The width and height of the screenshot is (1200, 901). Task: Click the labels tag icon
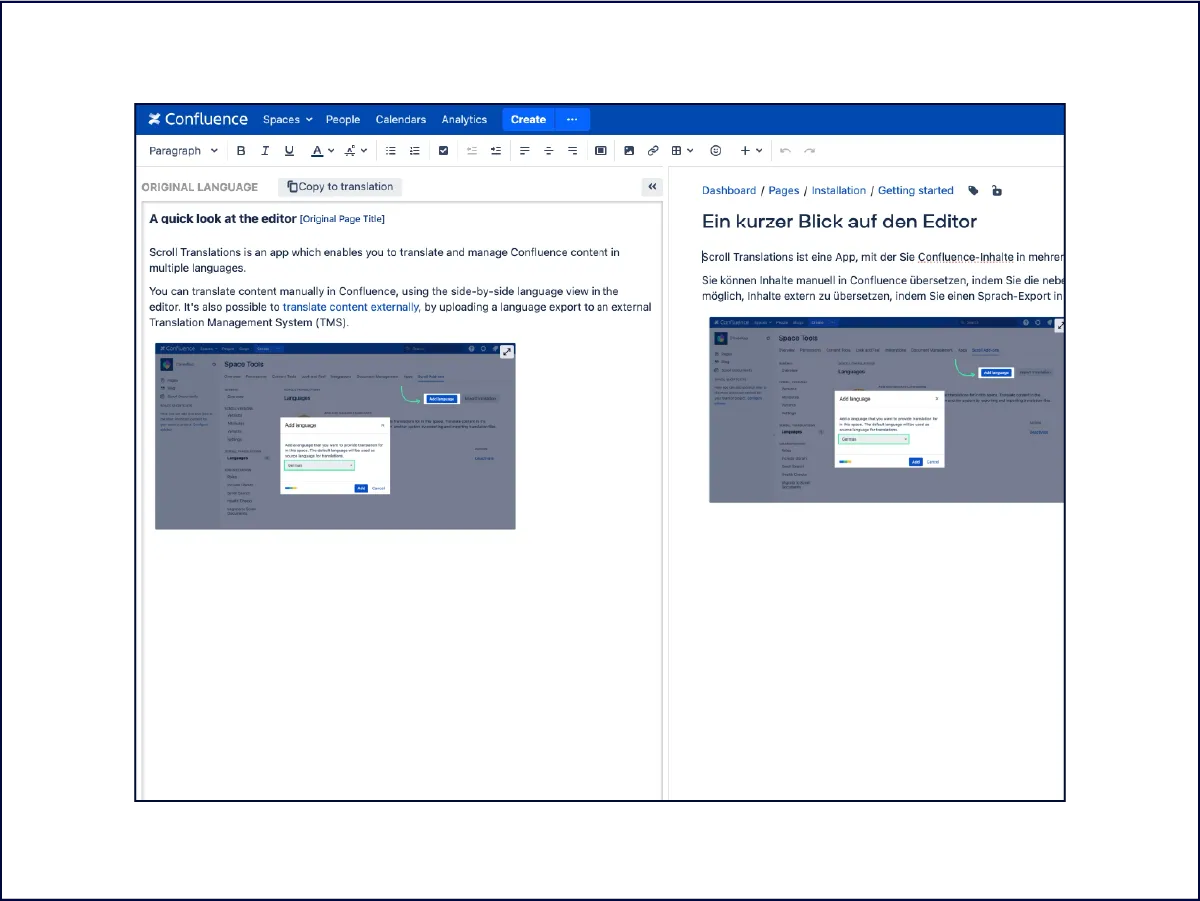point(973,191)
